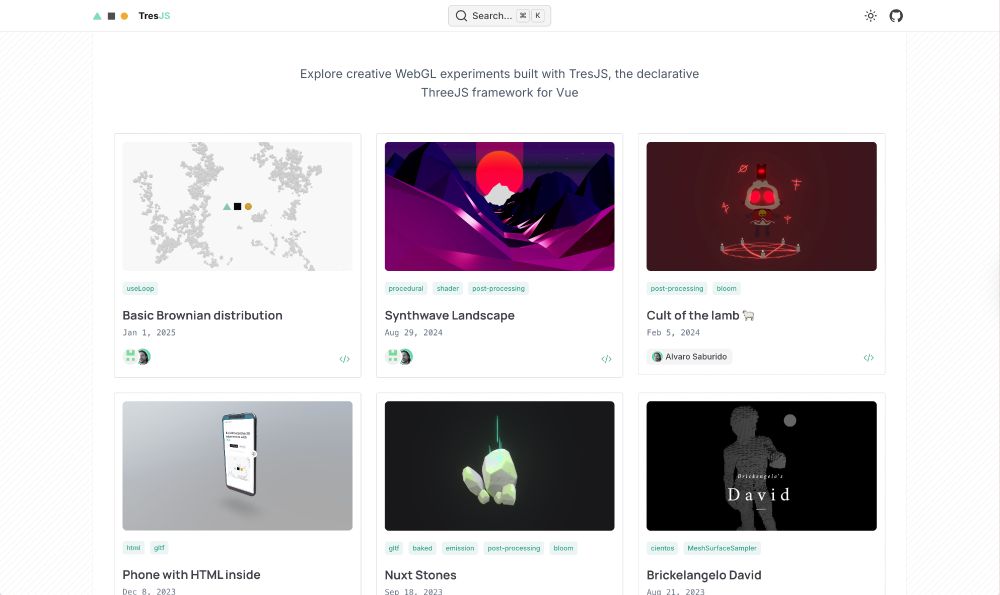This screenshot has width=1000, height=595.
Task: Open the Cult of the lamb title link
Action: coord(700,315)
